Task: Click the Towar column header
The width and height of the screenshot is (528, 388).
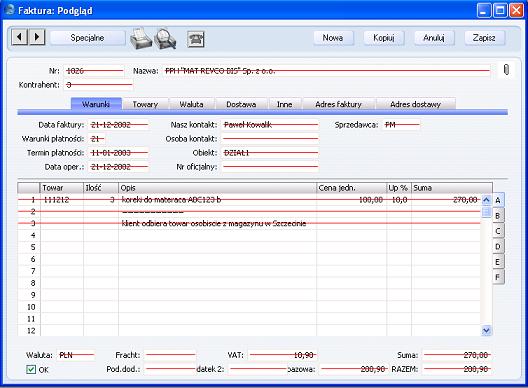Action: 62,188
